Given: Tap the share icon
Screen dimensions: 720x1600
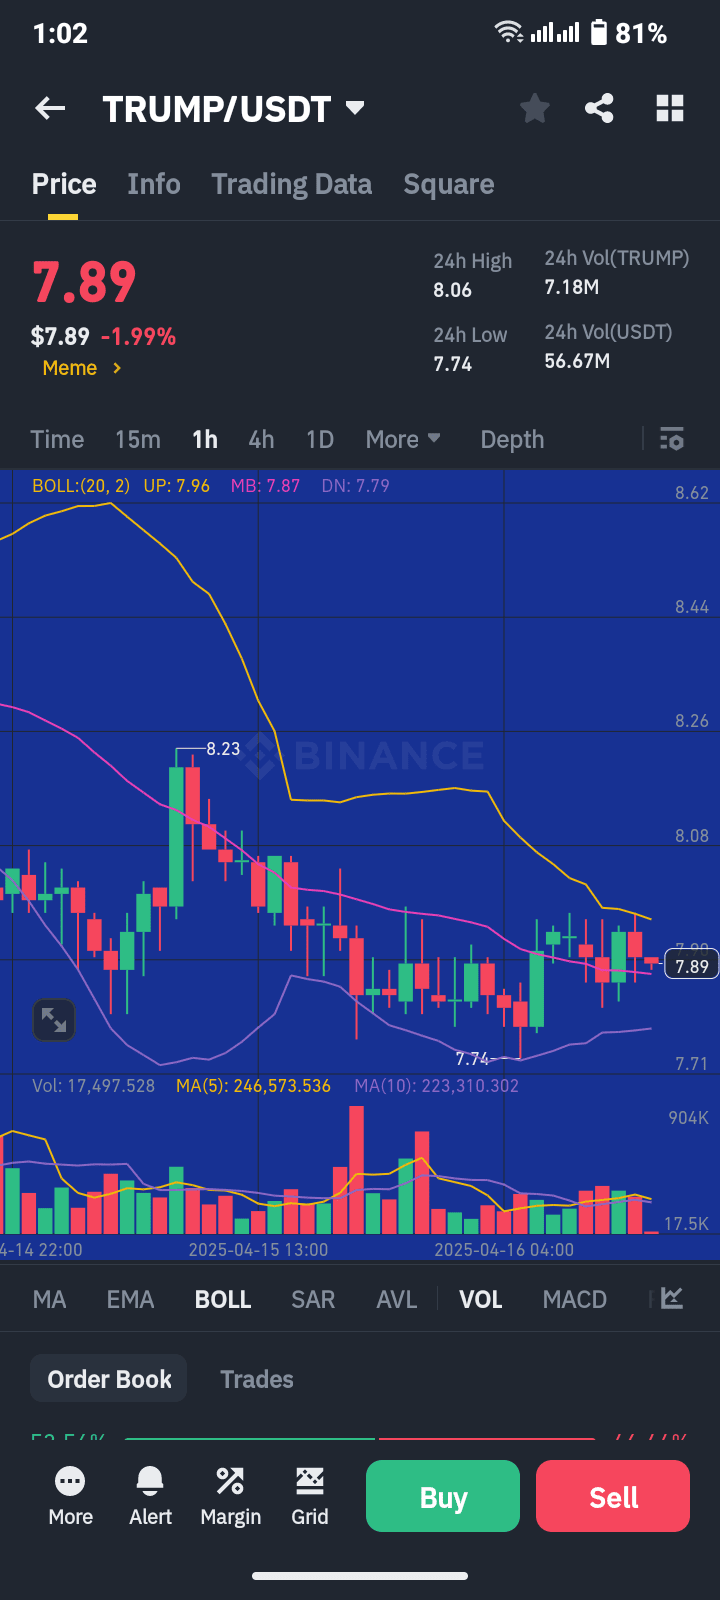Looking at the screenshot, I should click(x=599, y=108).
